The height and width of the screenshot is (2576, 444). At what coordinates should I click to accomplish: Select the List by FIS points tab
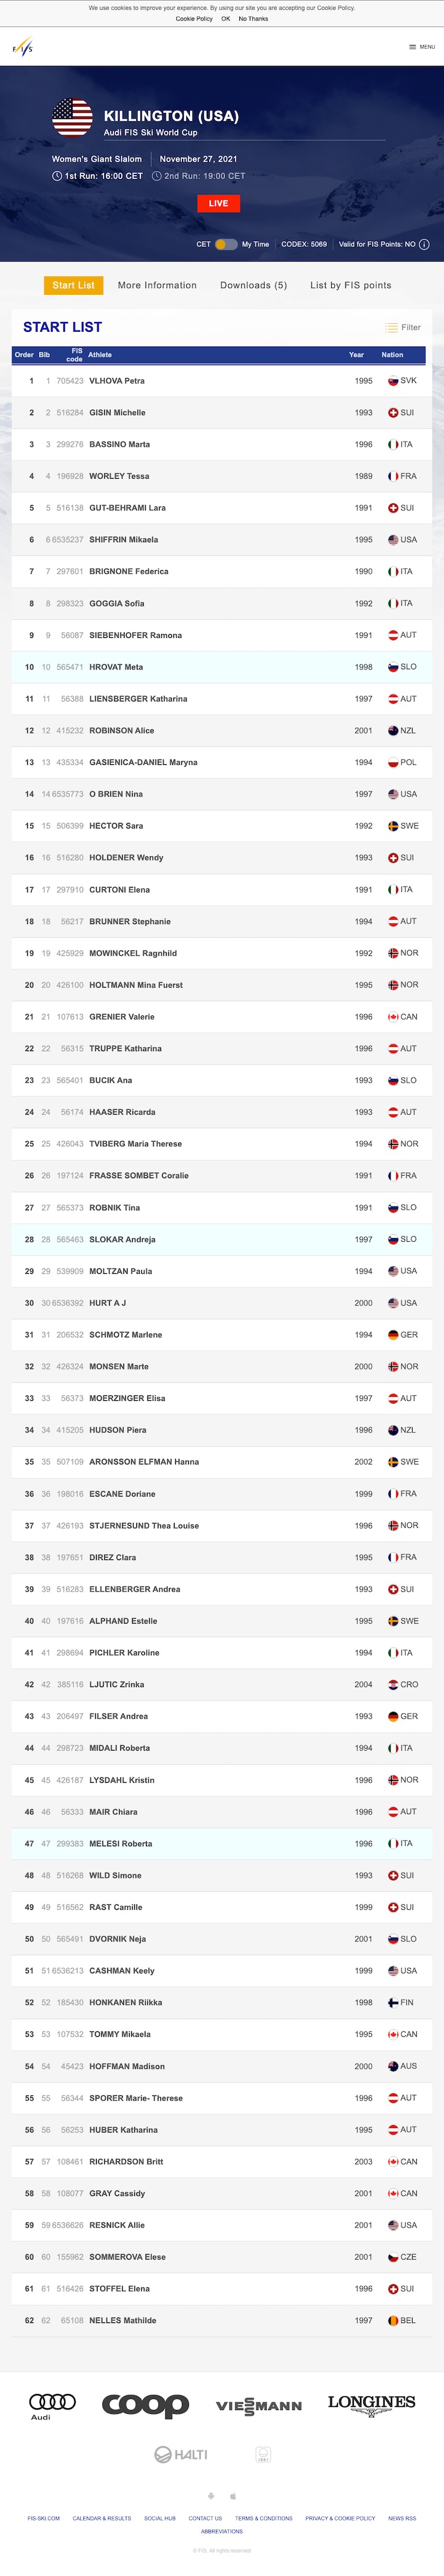point(351,285)
